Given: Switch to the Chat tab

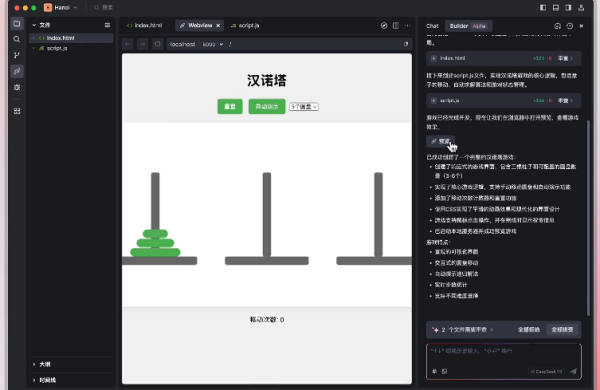Looking at the screenshot, I should point(432,26).
